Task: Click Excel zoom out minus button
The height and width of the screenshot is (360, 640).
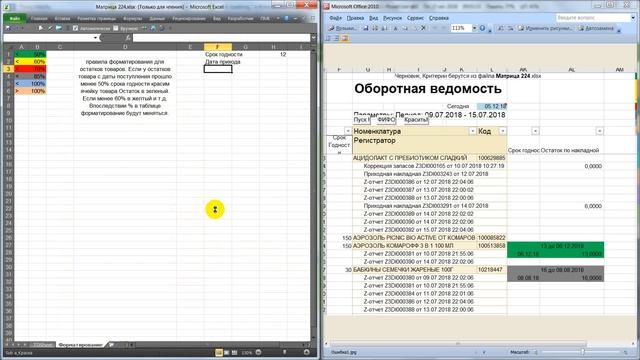Action: 258,352
